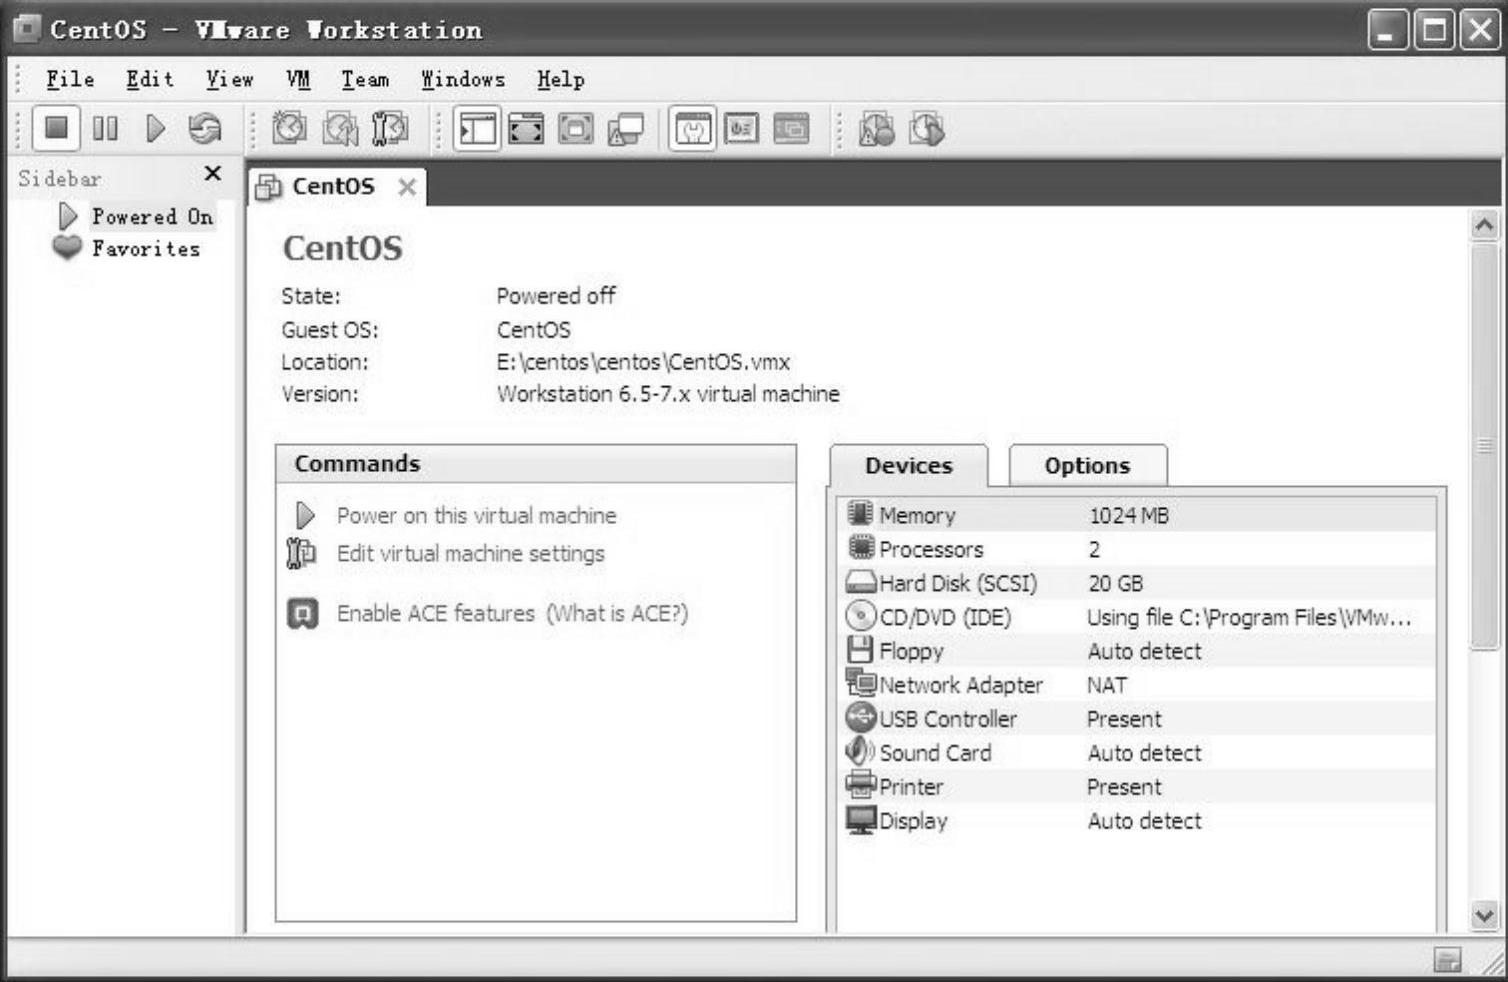Image resolution: width=1508 pixels, height=982 pixels.
Task: Click the location path 'E:\centos\centos\CentOS.vmx'
Action: click(643, 362)
